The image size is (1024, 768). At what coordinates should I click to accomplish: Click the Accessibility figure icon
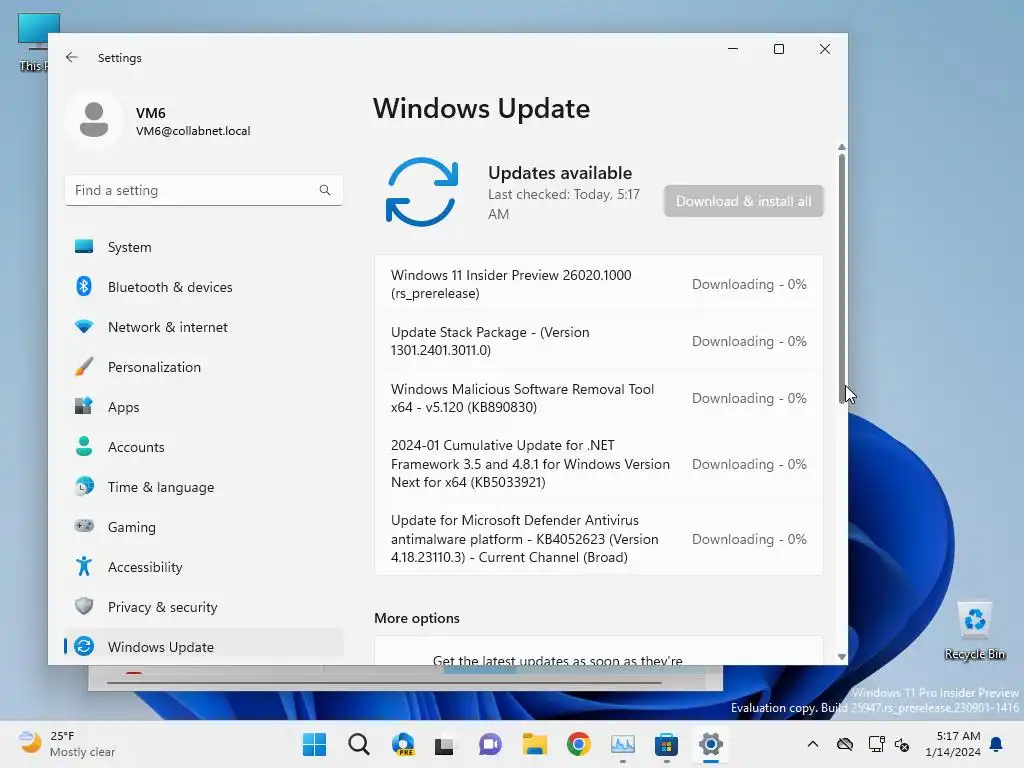point(84,566)
